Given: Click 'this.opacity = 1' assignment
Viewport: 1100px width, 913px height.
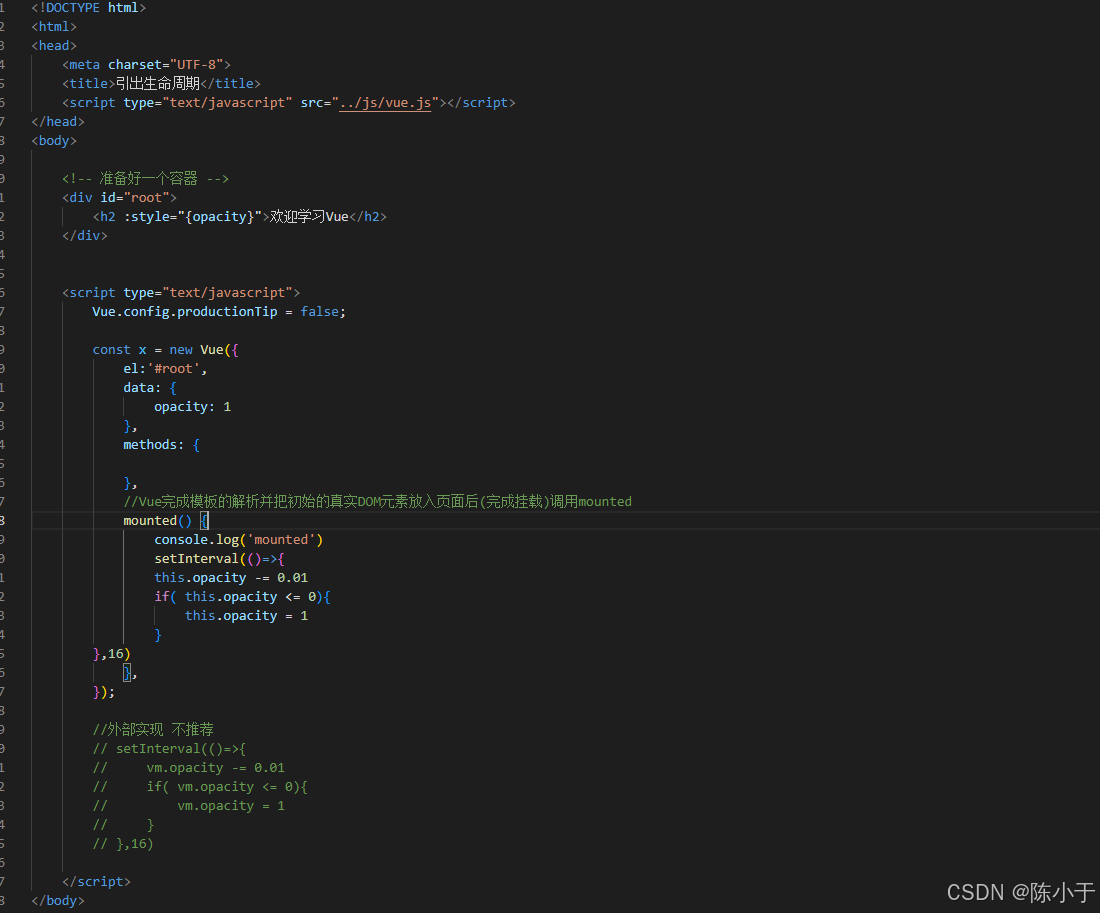Looking at the screenshot, I should [x=246, y=615].
